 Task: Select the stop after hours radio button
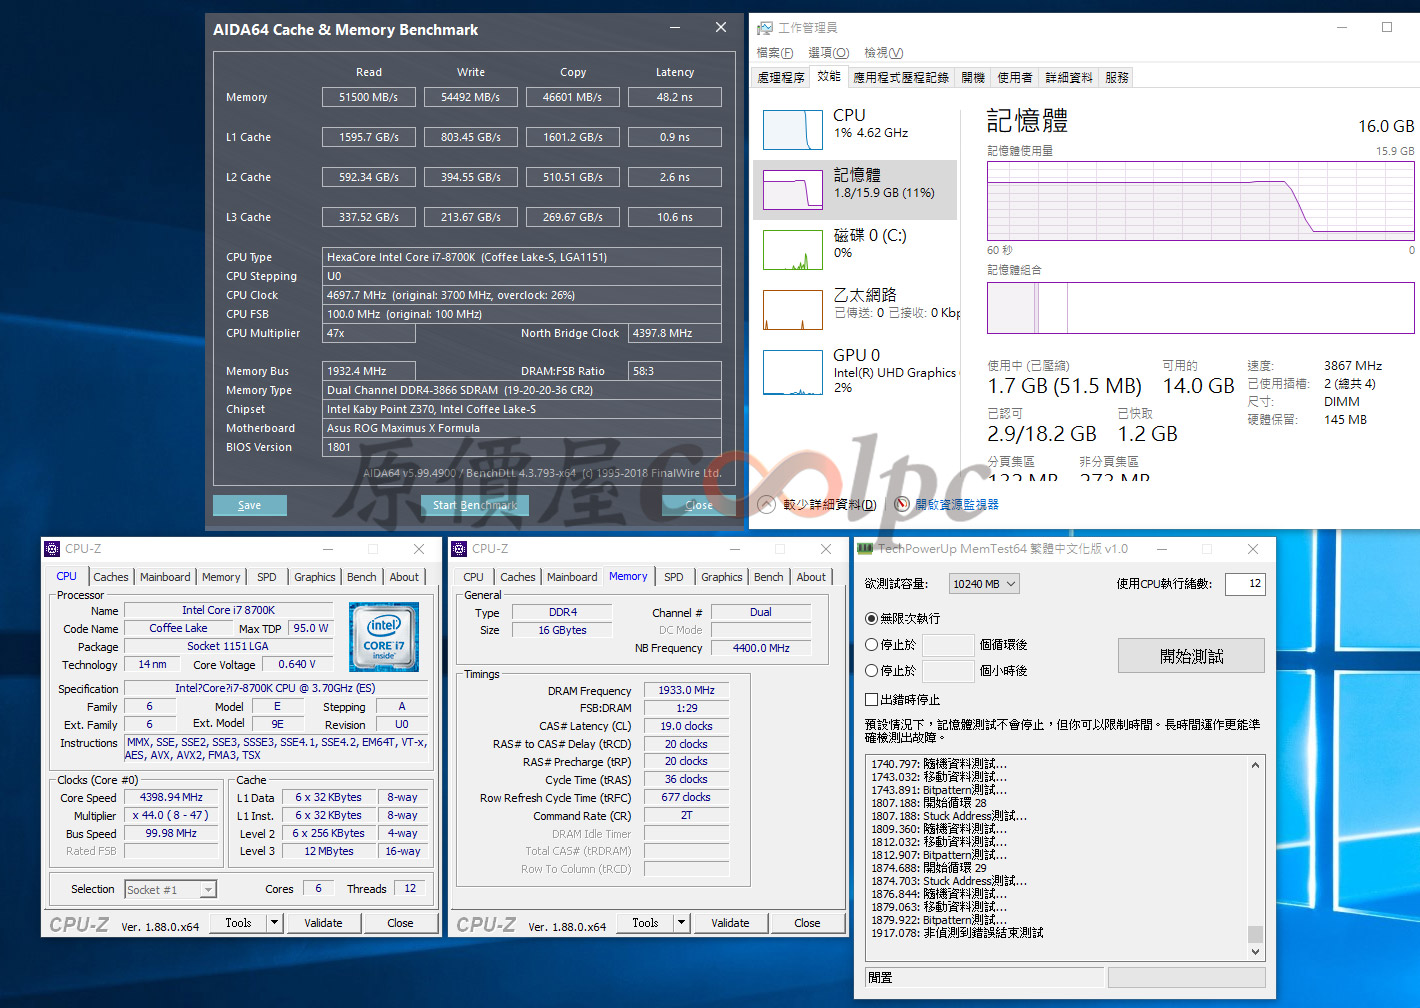[x=871, y=671]
